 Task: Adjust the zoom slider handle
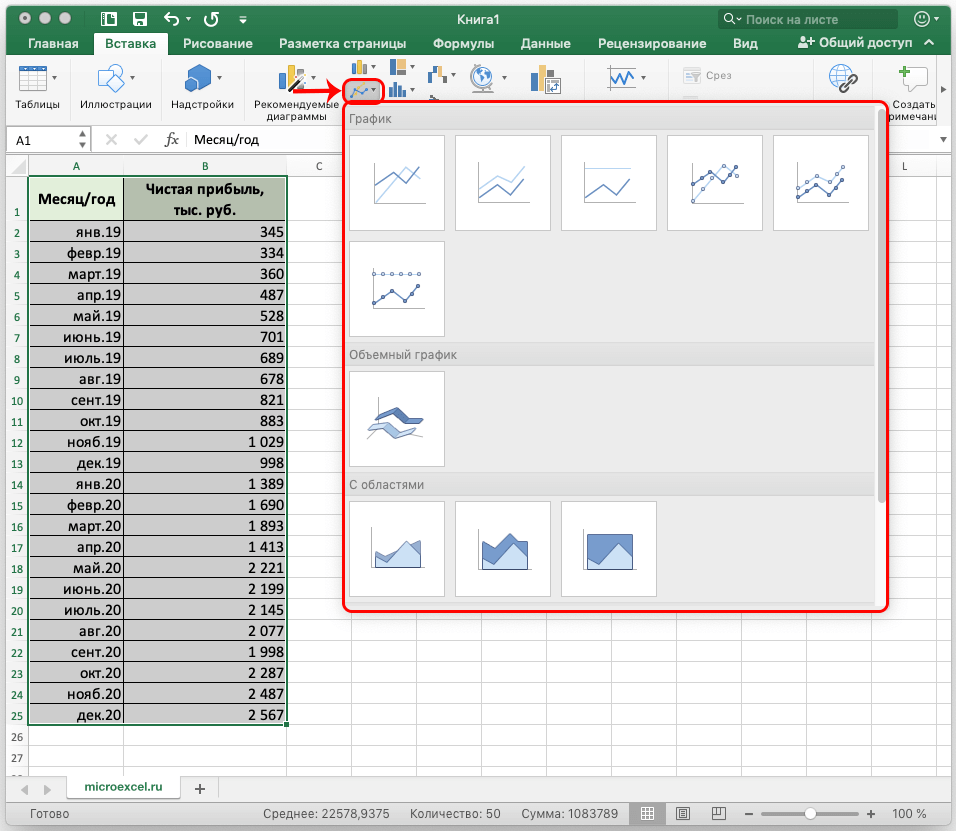810,814
